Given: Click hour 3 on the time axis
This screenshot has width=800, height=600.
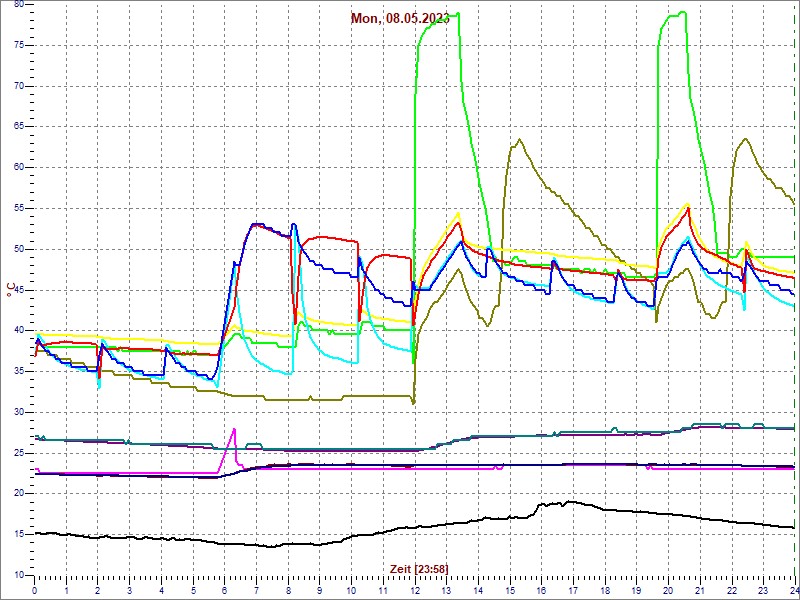Looking at the screenshot, I should tap(129, 590).
